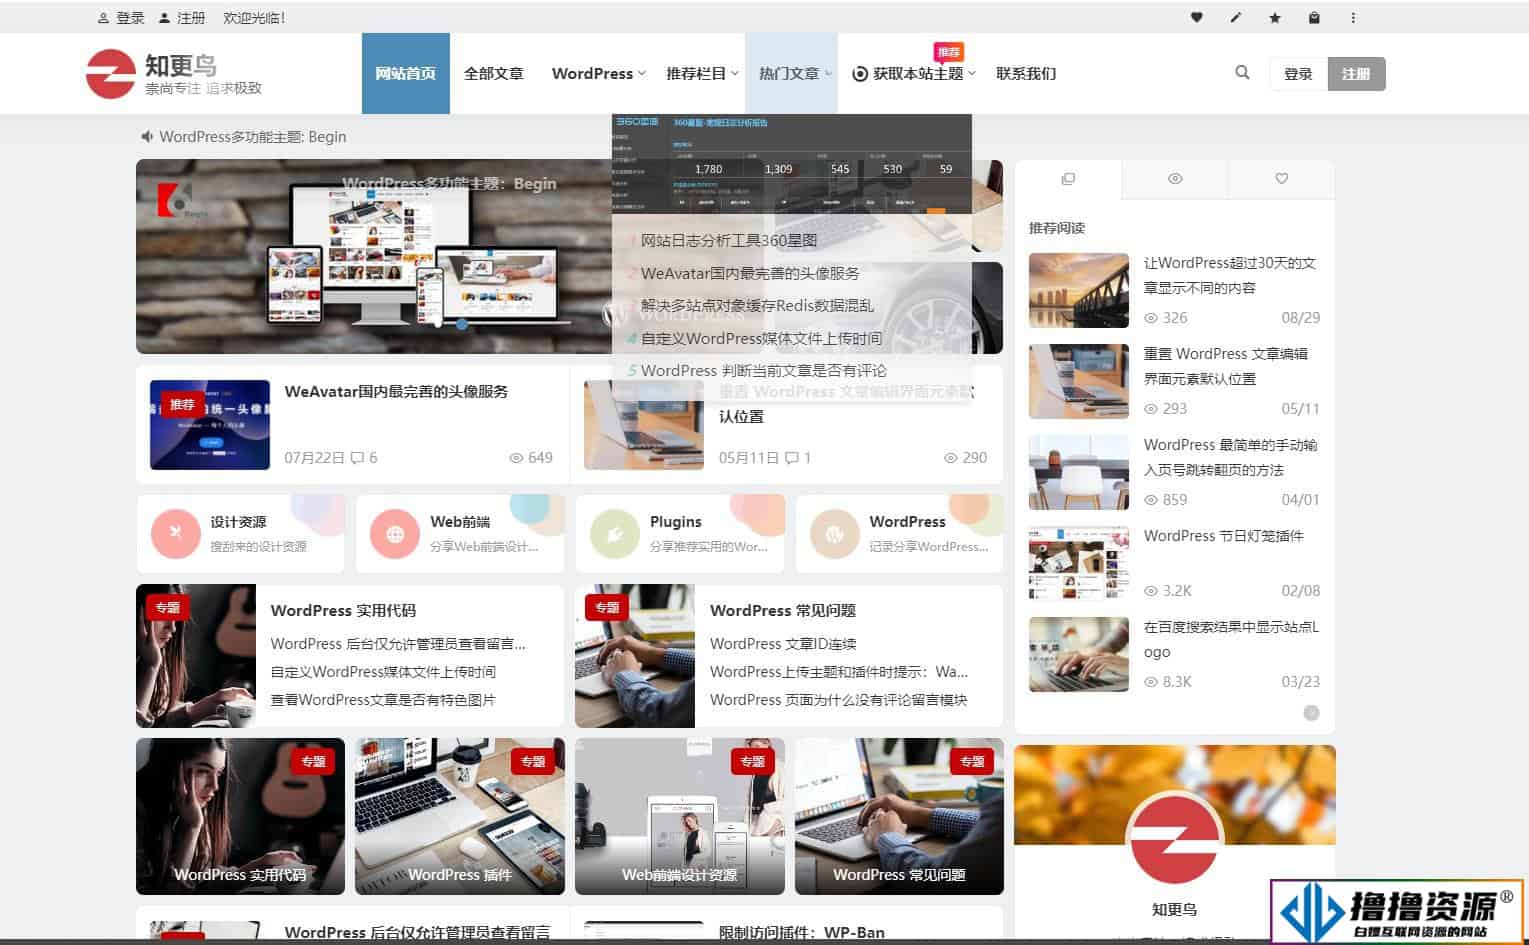Click the Web前端 category globe icon
Screen dimensions: 1529x945
[395, 533]
